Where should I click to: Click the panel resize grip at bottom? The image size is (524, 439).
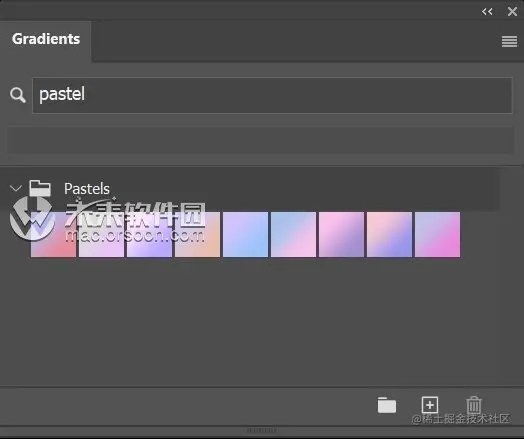click(262, 430)
